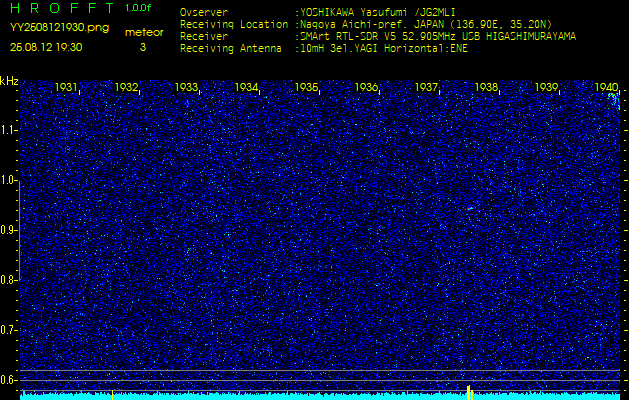Viewport: 629px width, 400px height.
Task: Click the 0.7 kHz frequency label
Action: tap(8, 330)
